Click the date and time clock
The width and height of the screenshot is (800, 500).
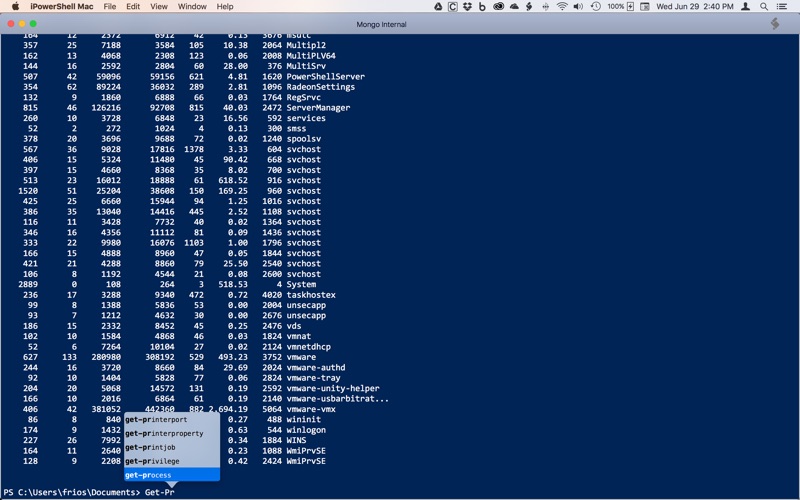click(696, 7)
